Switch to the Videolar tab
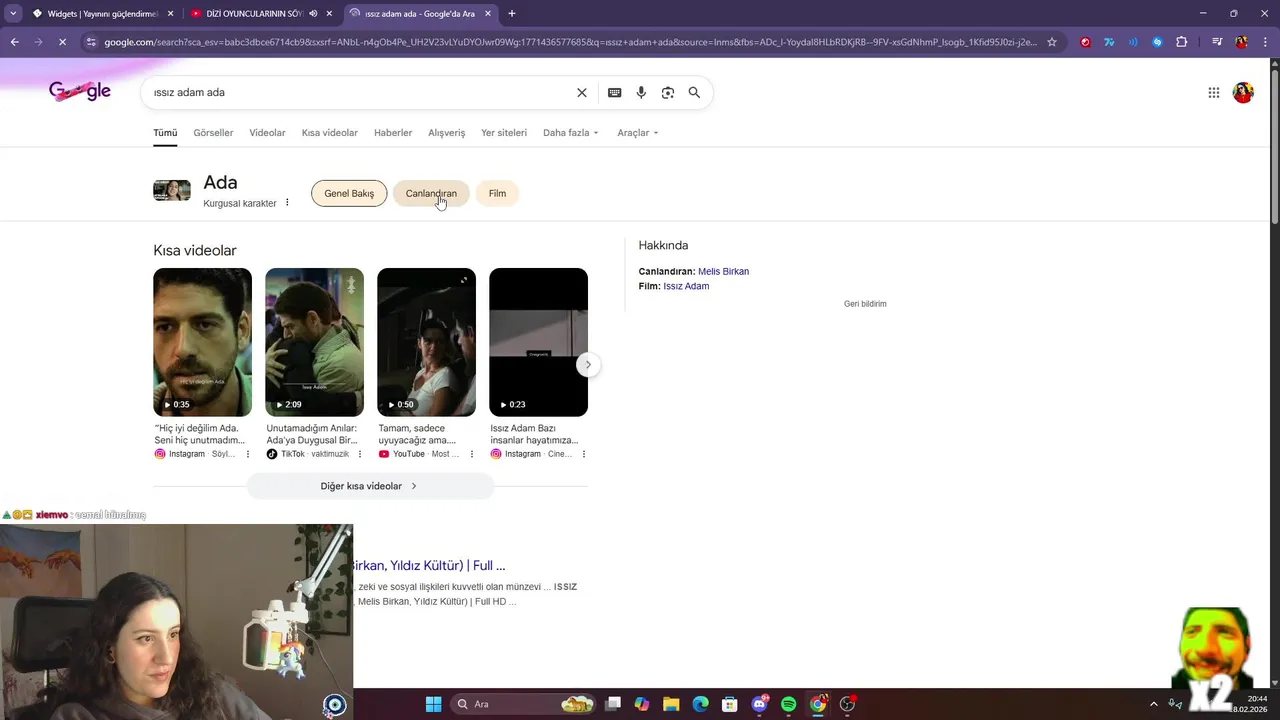The width and height of the screenshot is (1280, 720). (x=267, y=133)
